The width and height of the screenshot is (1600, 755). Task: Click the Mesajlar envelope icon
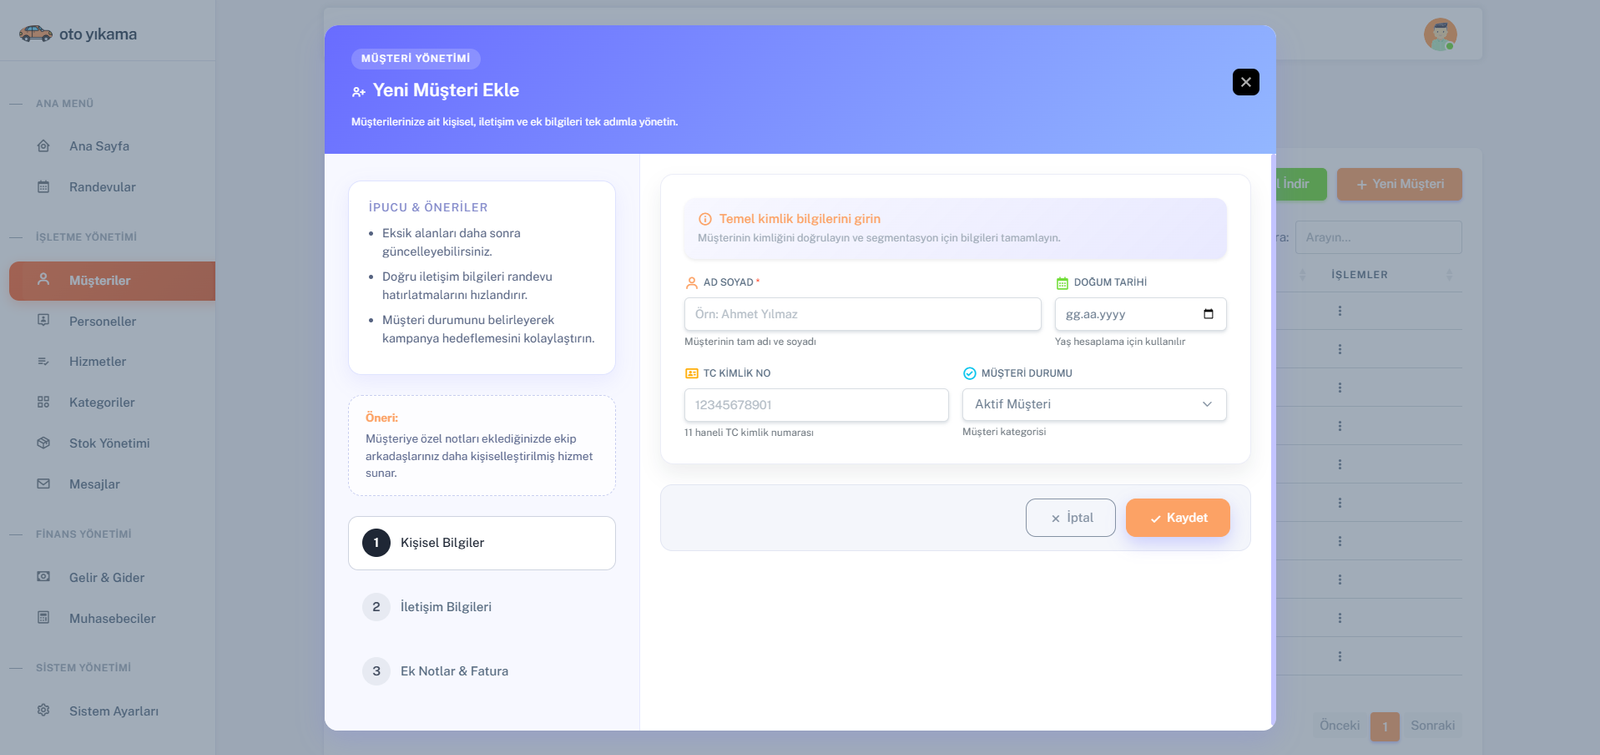tap(43, 484)
